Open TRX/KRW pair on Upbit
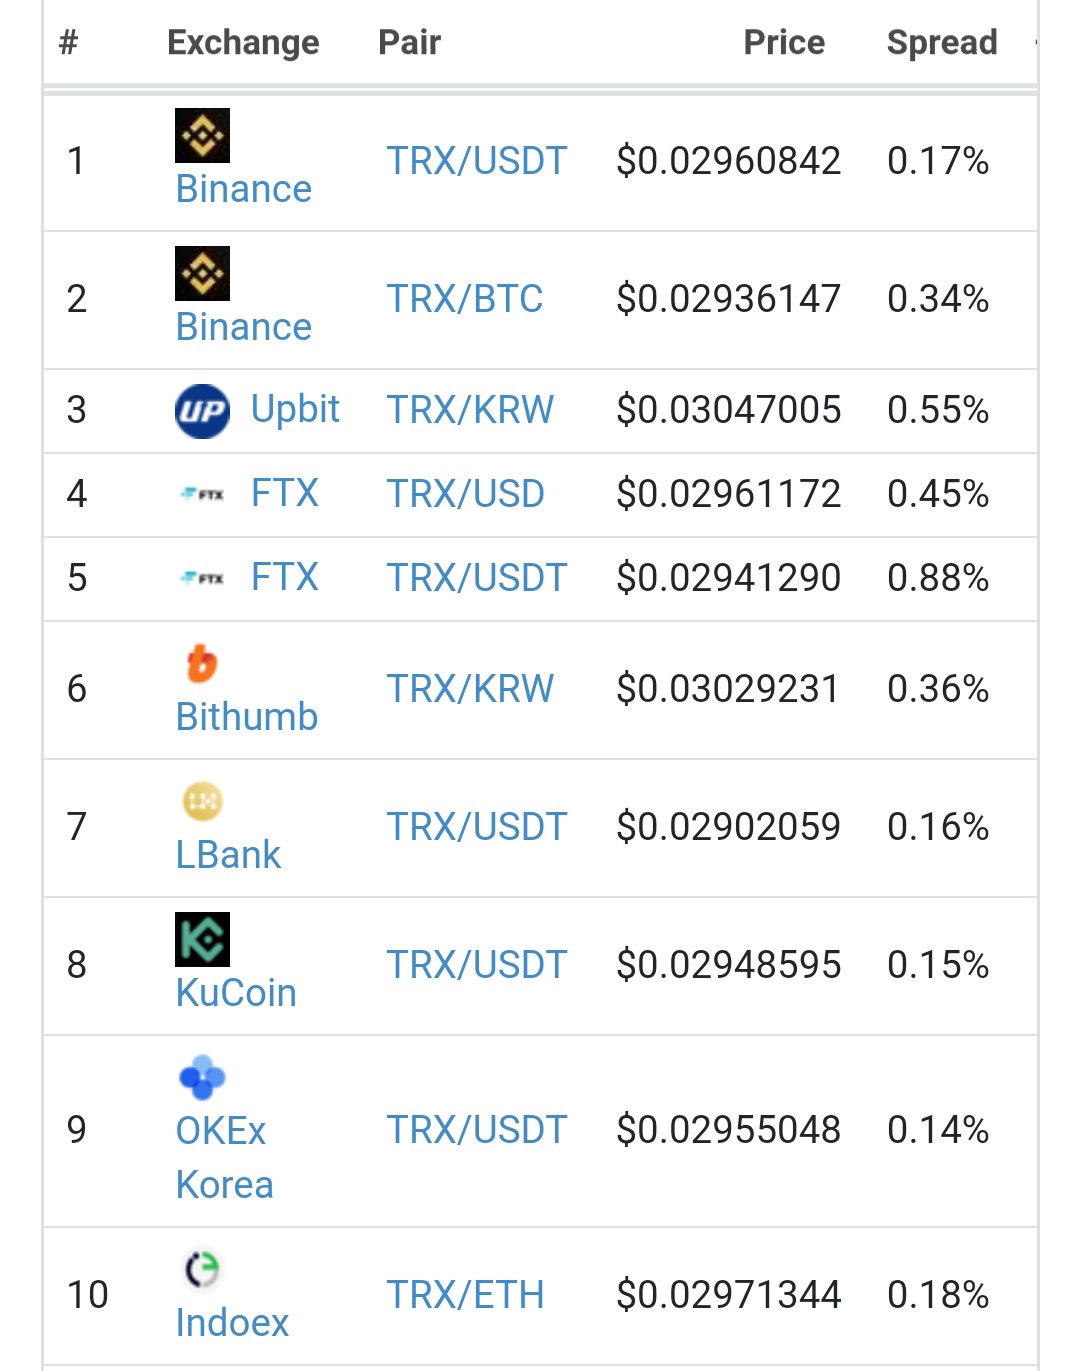The width and height of the screenshot is (1080, 1371). (x=470, y=410)
